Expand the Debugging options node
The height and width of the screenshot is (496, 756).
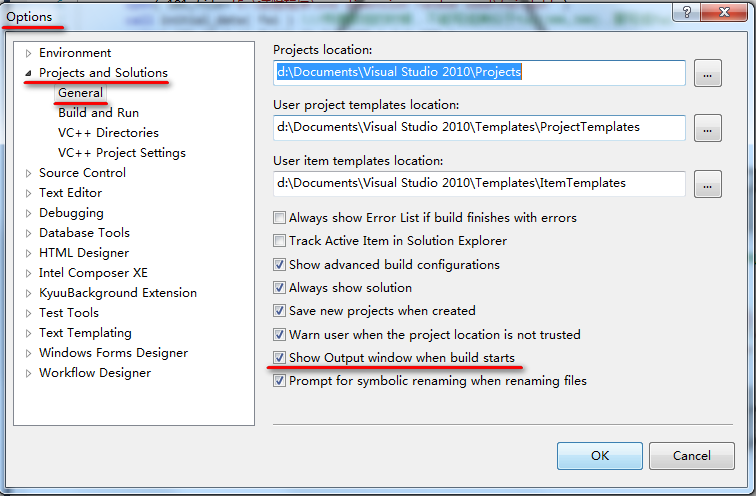click(x=29, y=213)
